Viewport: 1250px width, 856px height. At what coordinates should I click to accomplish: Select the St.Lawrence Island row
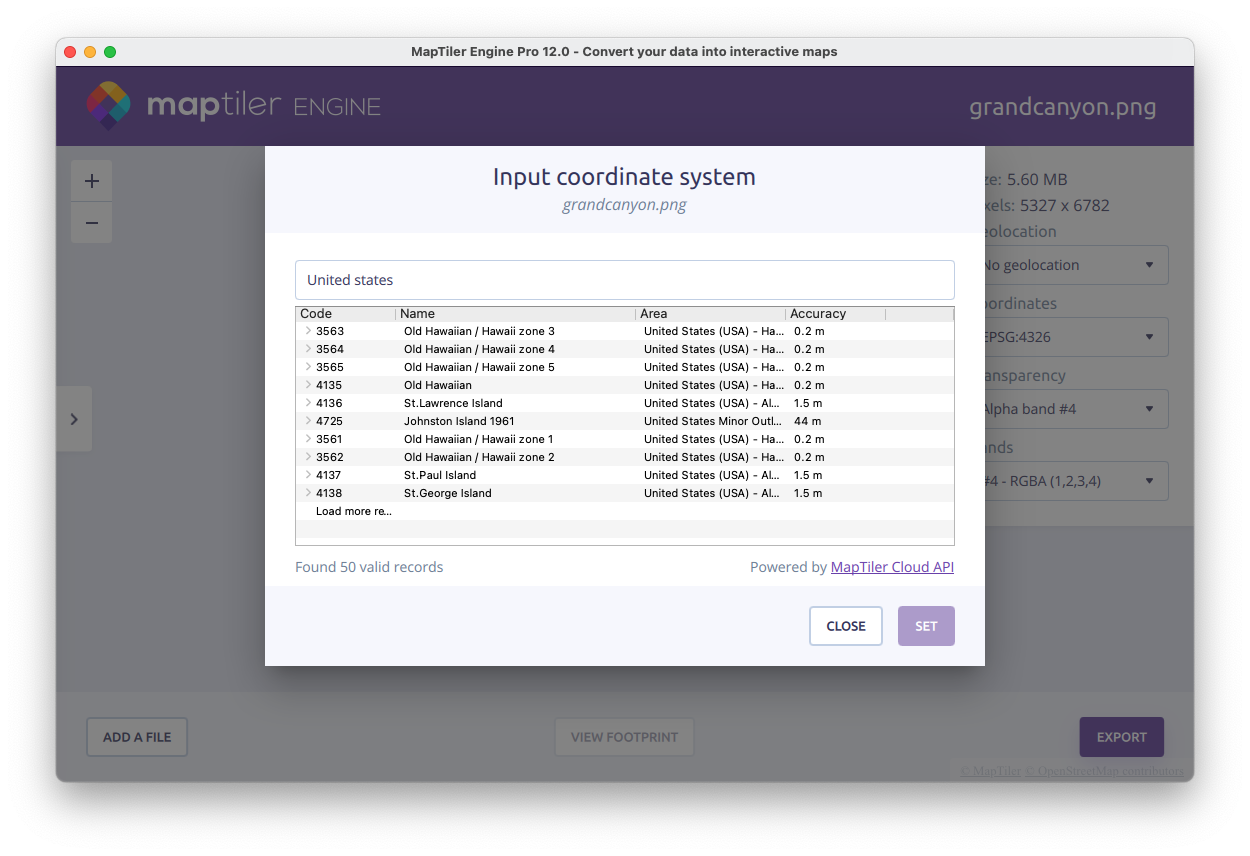pos(453,403)
